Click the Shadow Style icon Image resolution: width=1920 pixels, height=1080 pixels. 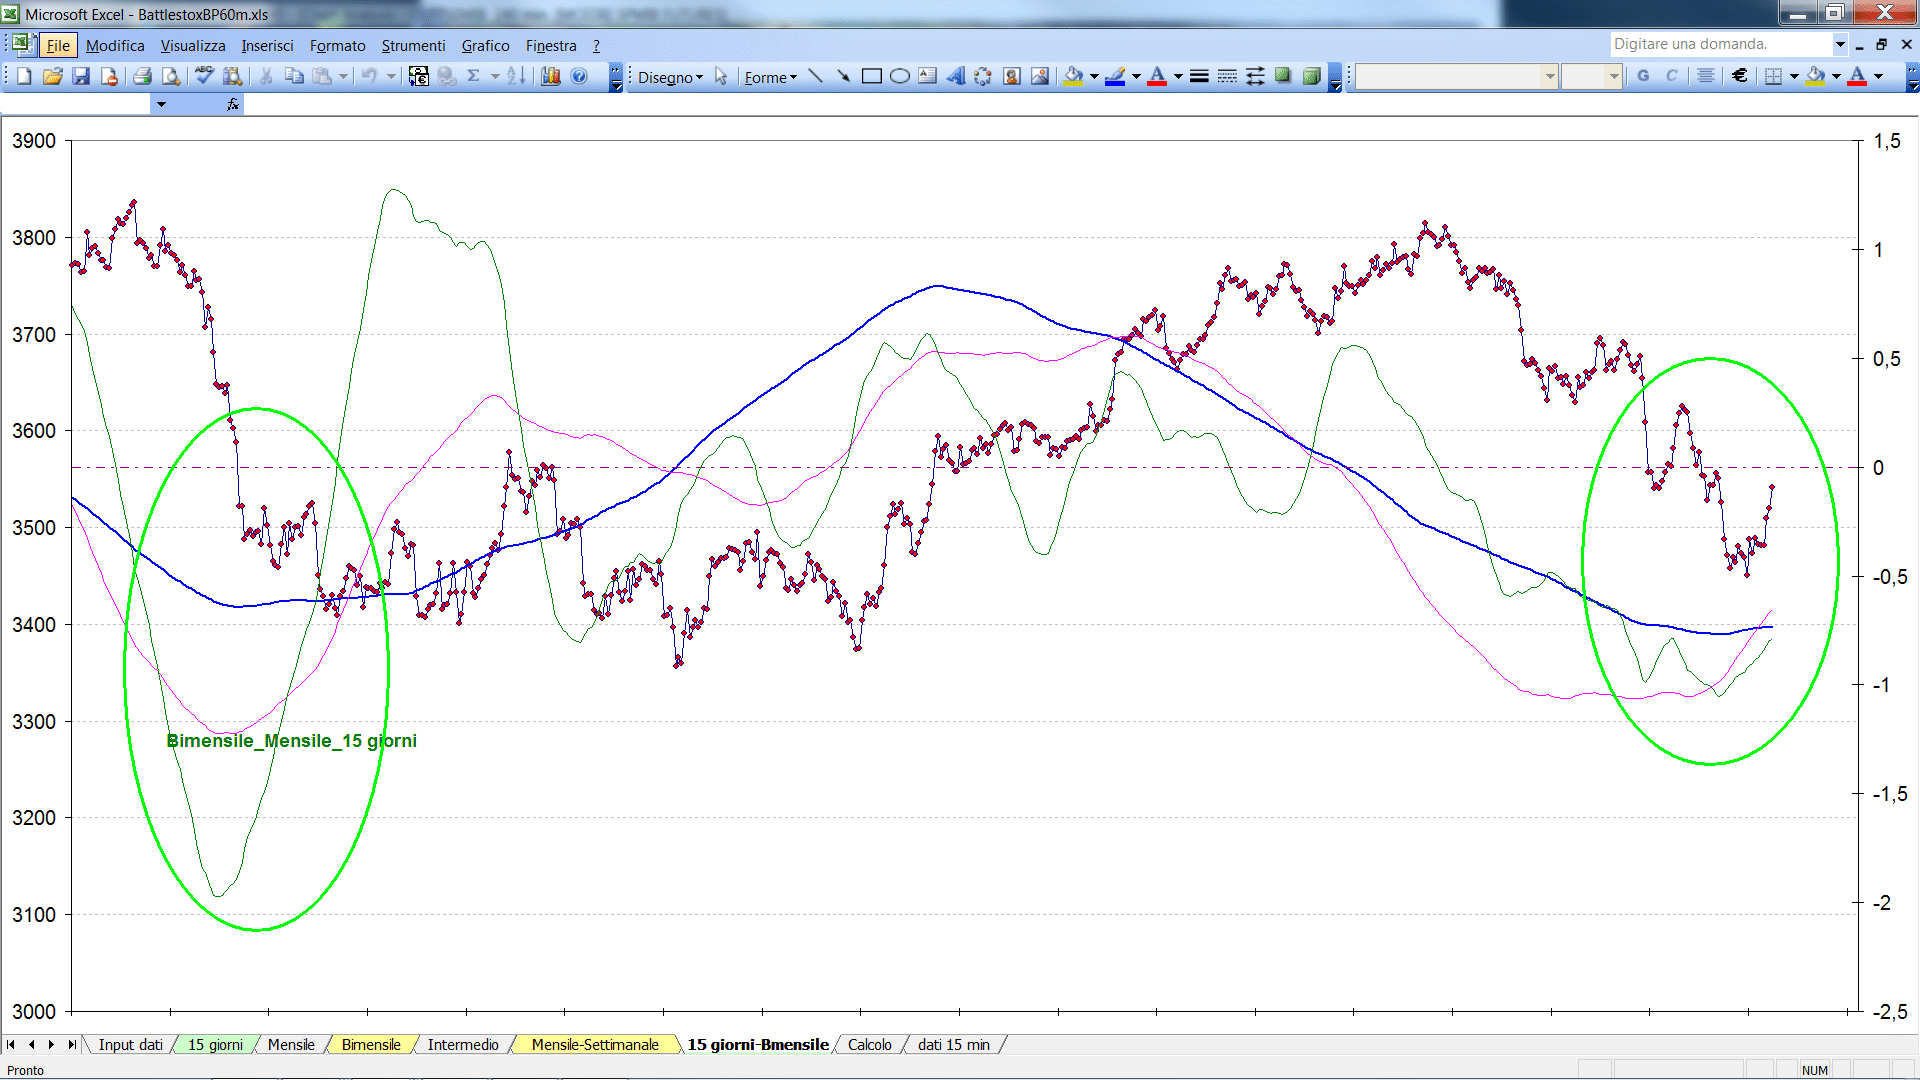[1283, 76]
